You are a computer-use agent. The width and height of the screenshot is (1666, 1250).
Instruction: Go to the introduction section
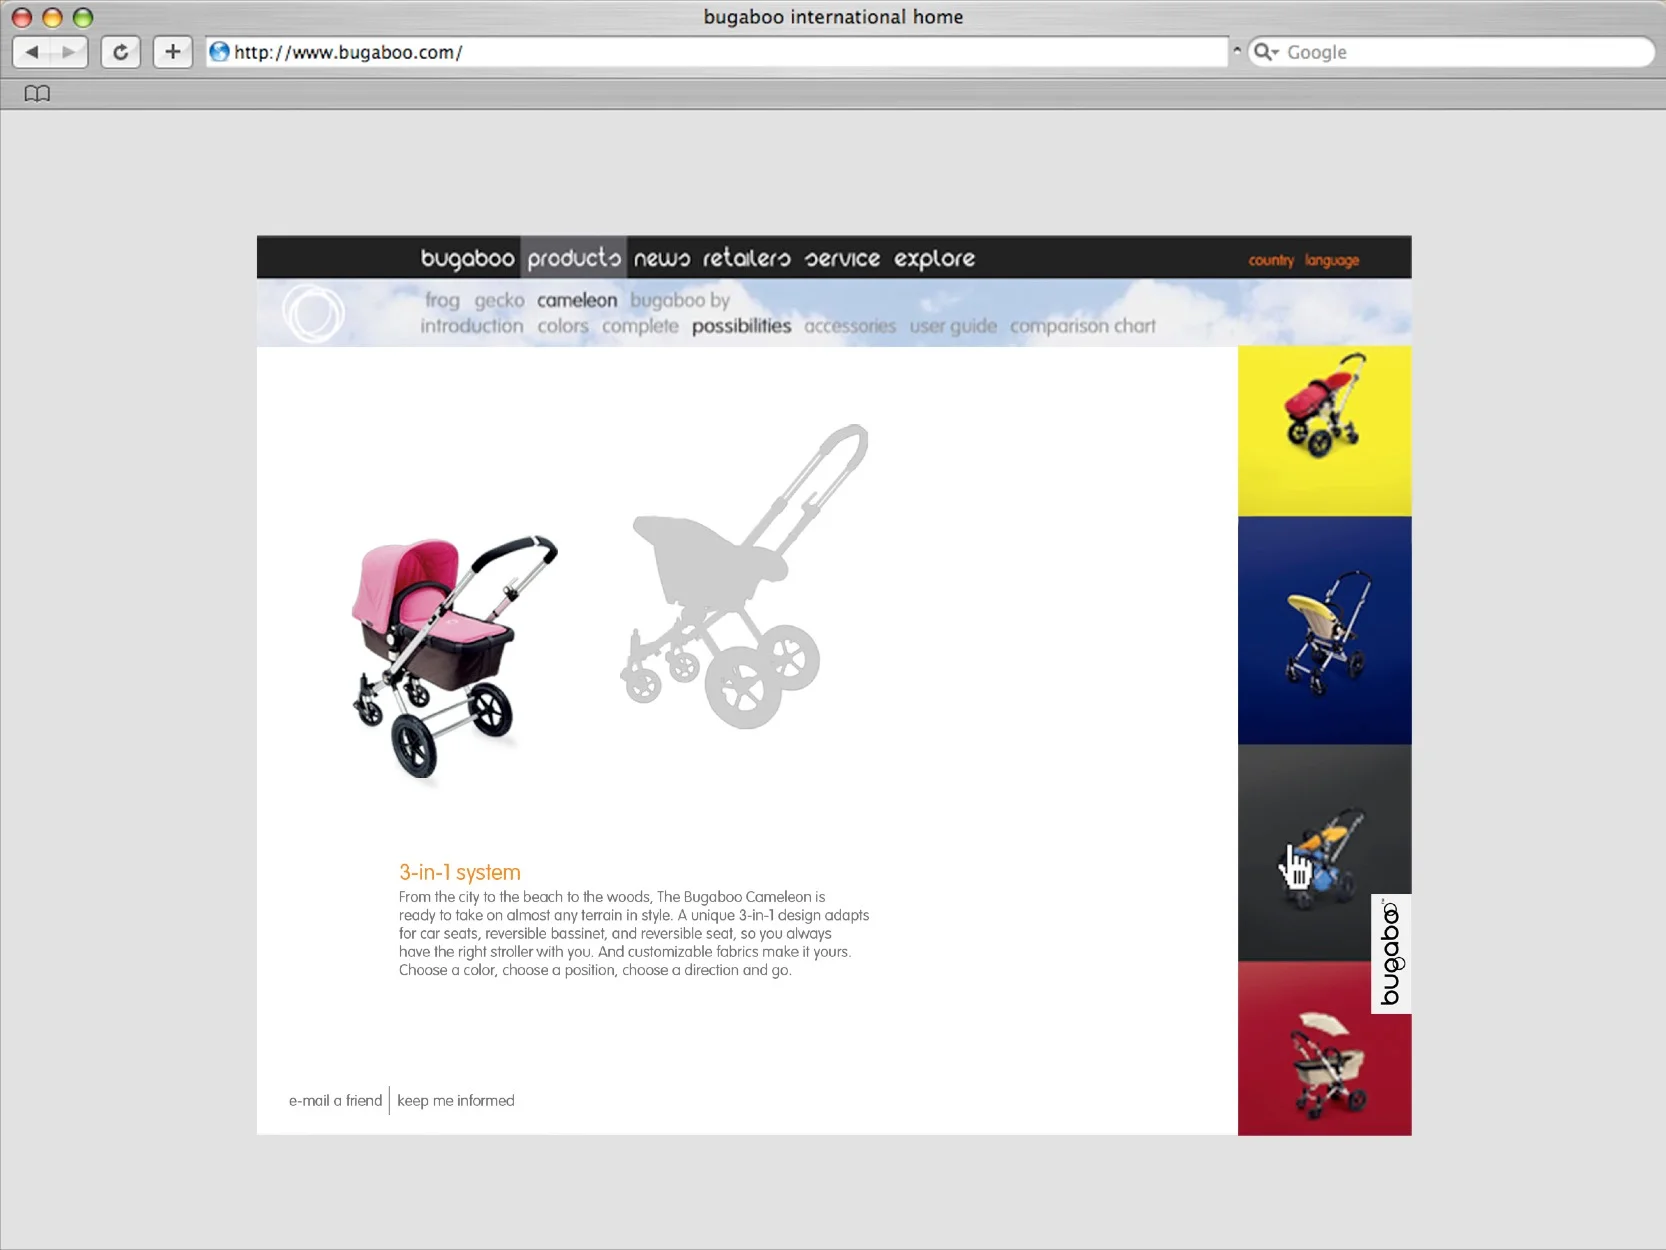(x=471, y=326)
